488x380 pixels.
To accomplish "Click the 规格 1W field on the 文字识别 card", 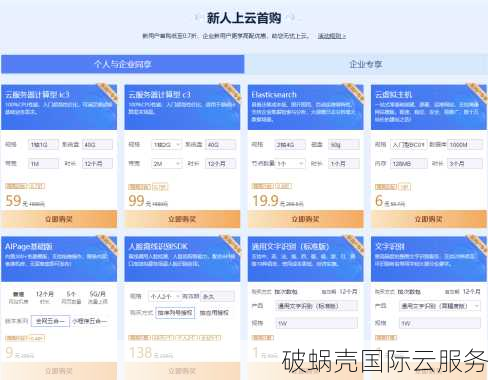I will [440, 323].
